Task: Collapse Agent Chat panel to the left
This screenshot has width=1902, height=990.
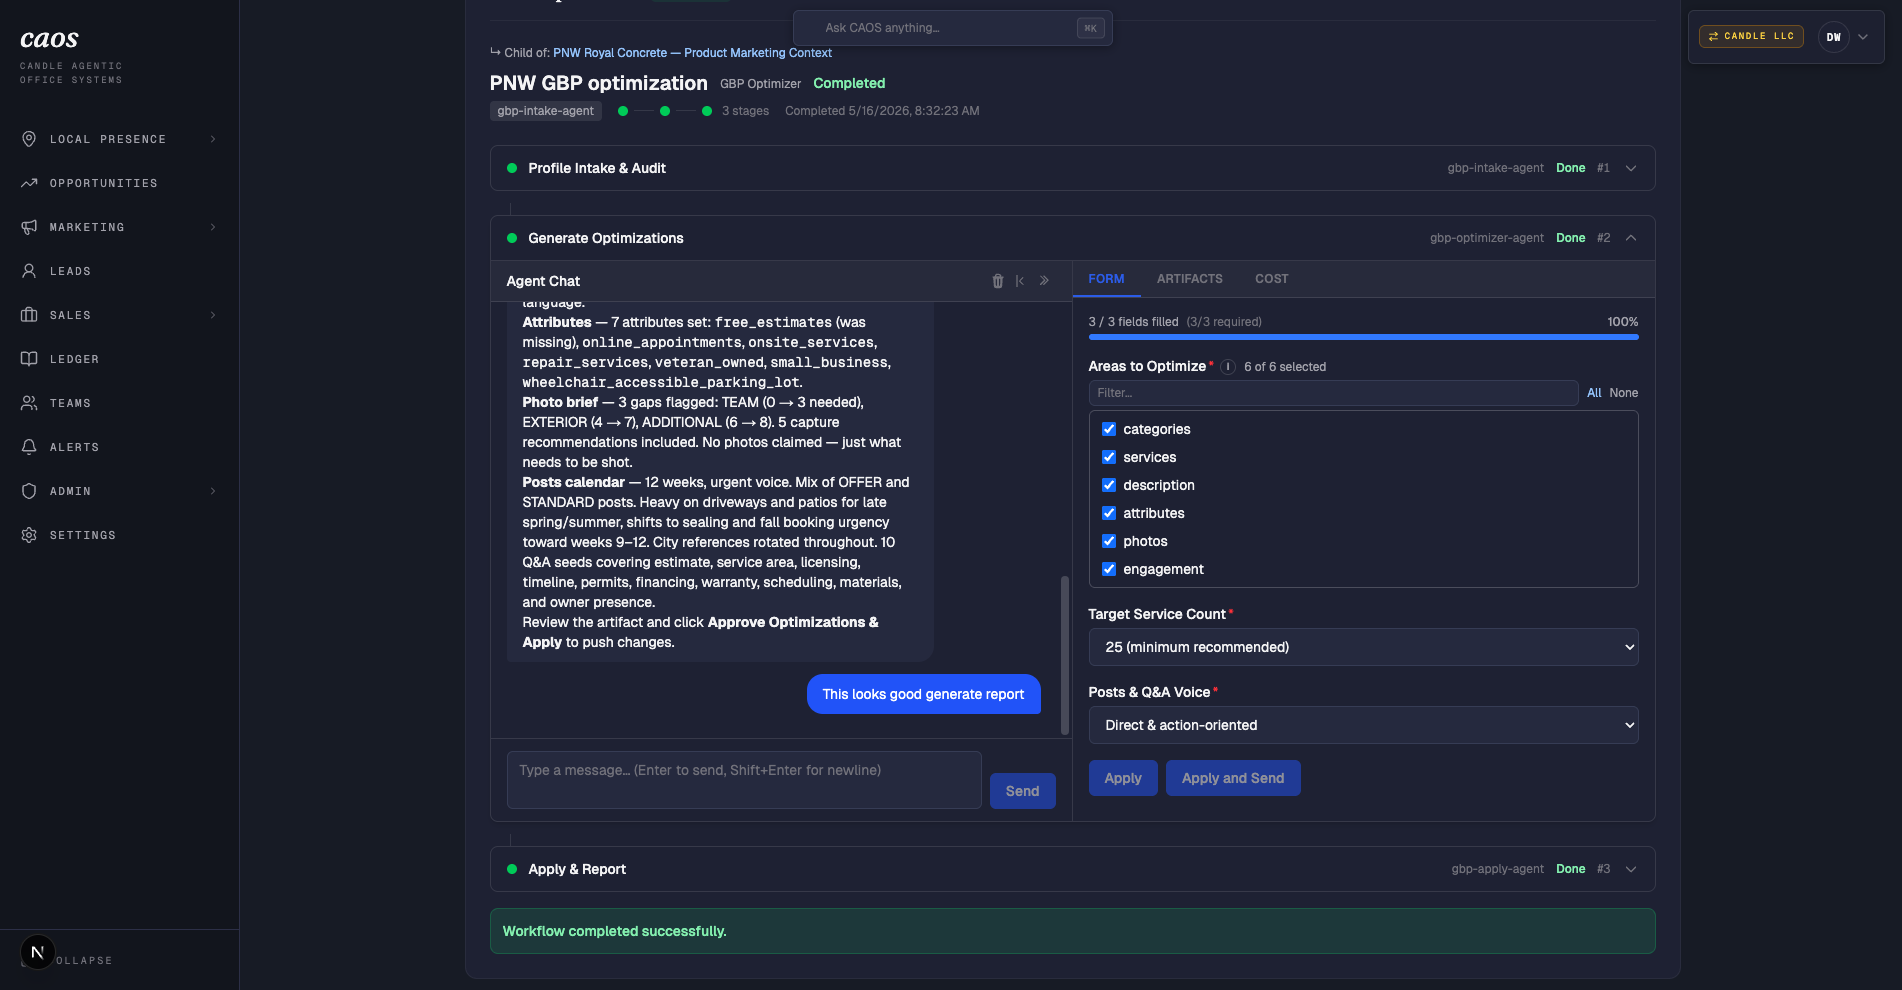Action: pos(1020,281)
